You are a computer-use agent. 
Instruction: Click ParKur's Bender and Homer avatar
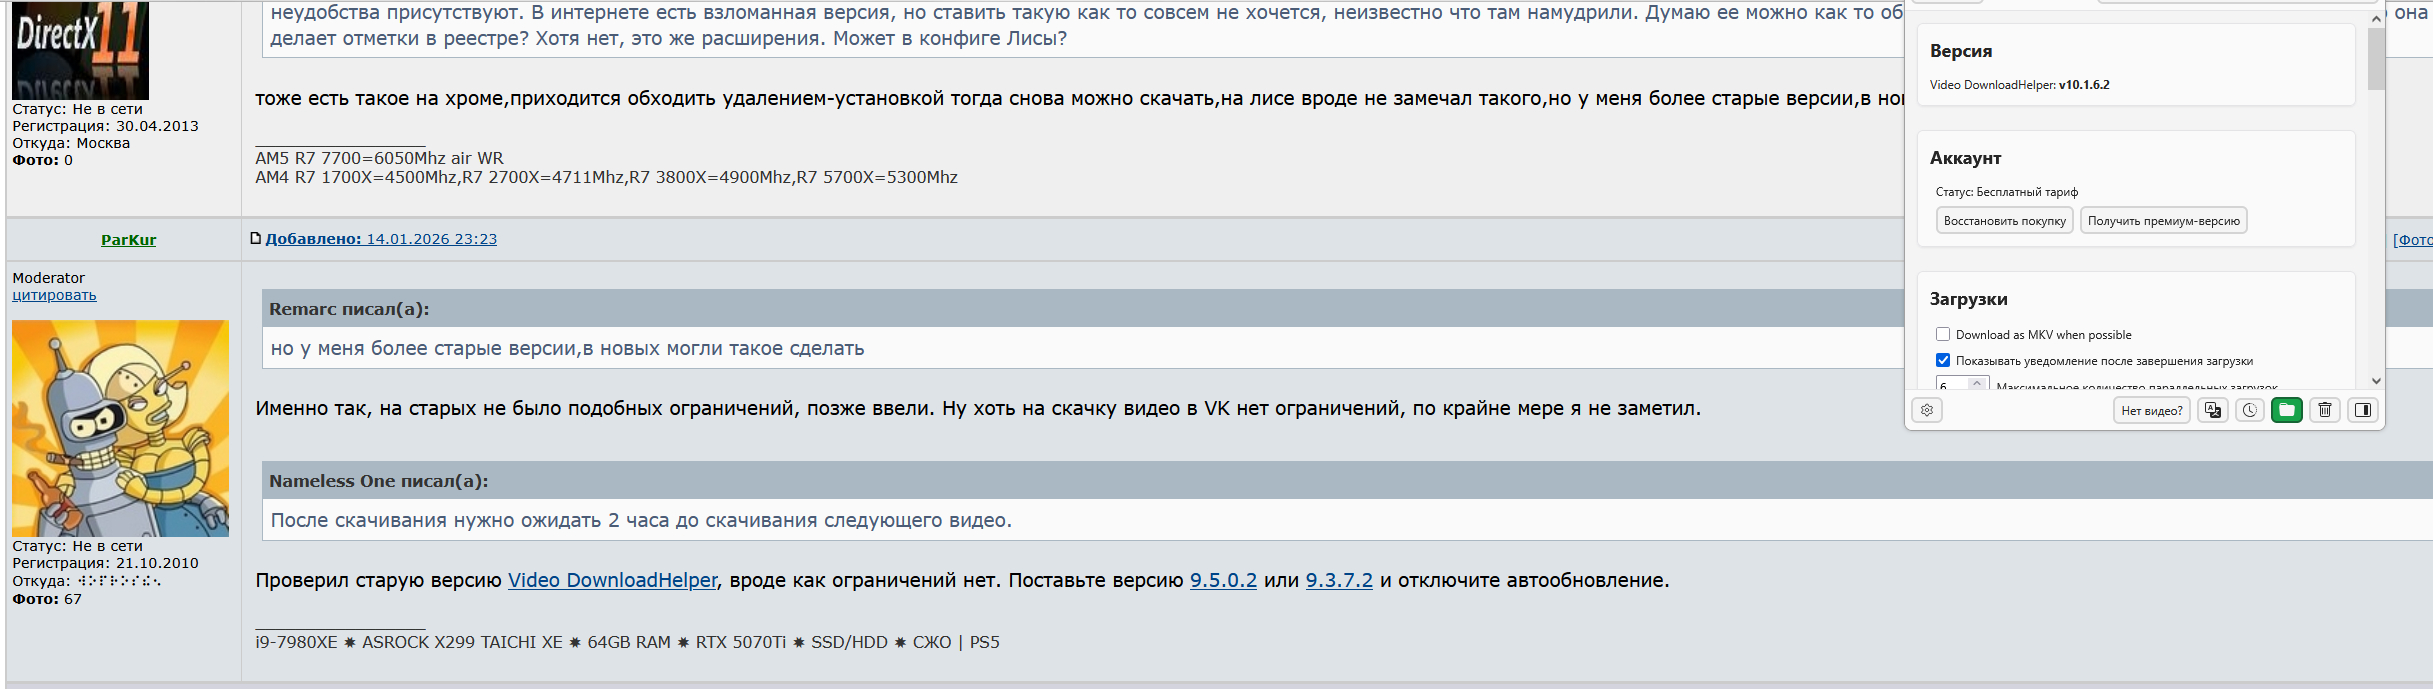click(120, 428)
